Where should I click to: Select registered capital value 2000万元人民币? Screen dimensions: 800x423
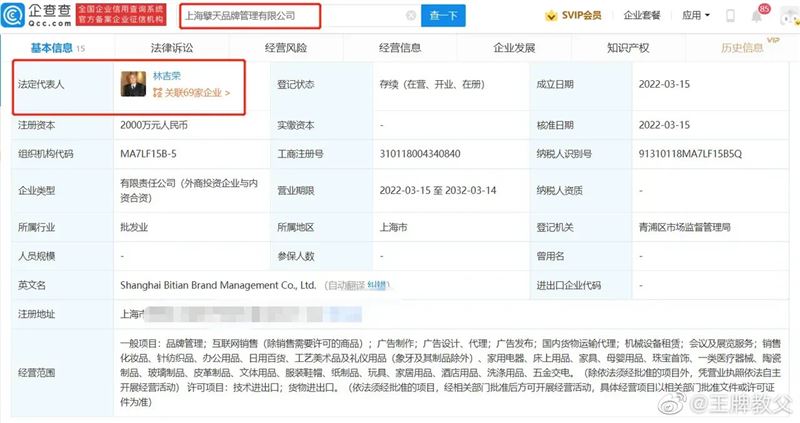(x=154, y=125)
